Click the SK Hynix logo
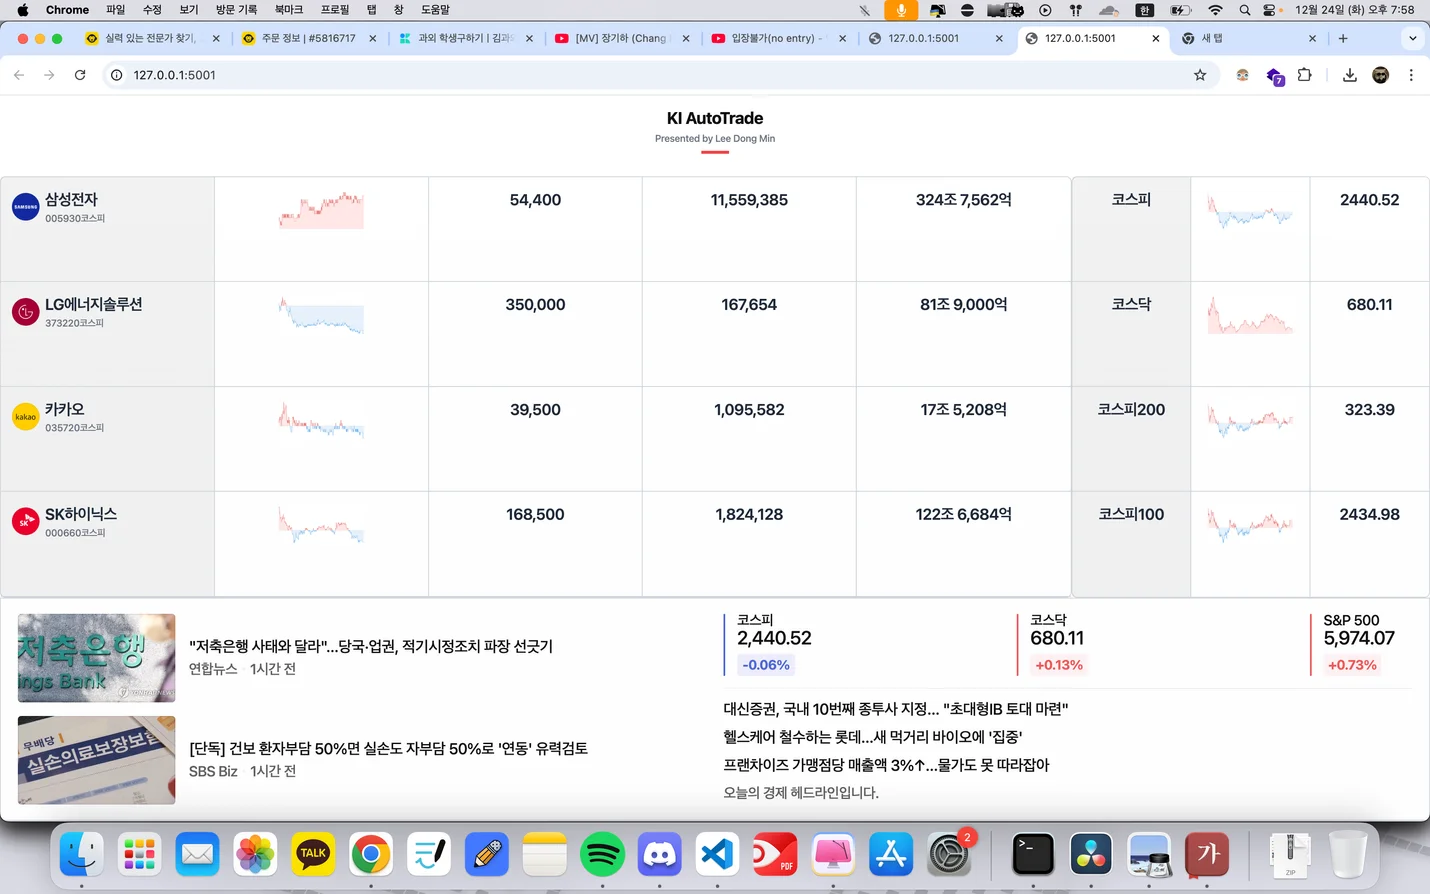 [25, 521]
